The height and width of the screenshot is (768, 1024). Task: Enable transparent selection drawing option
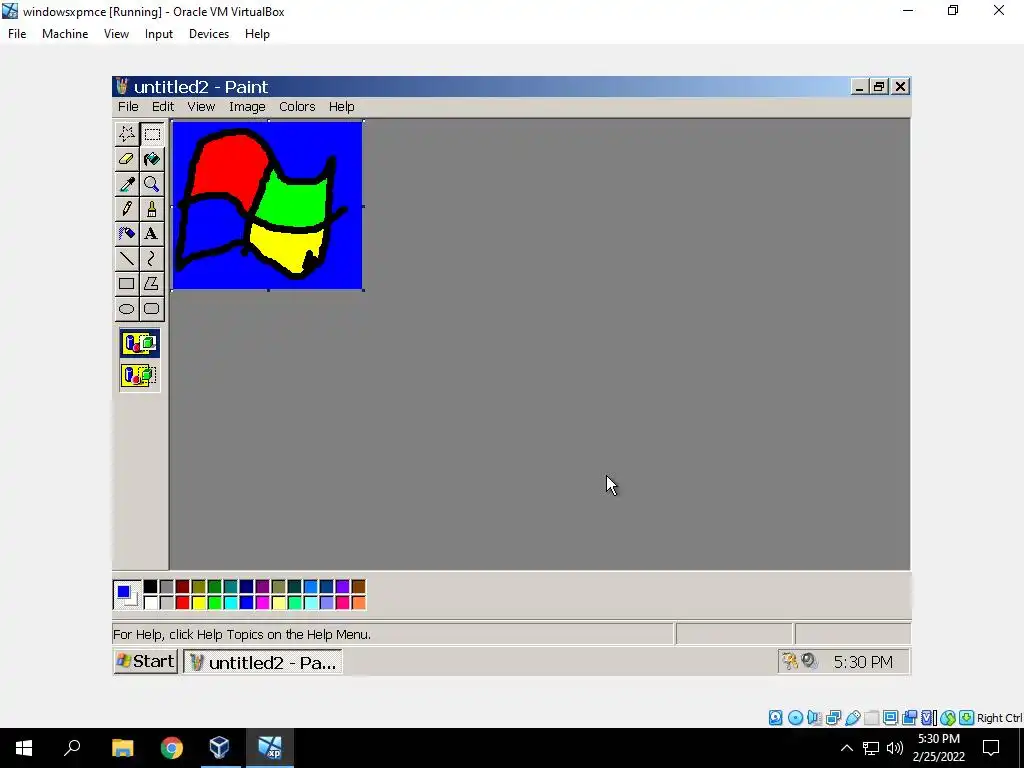tap(140, 376)
